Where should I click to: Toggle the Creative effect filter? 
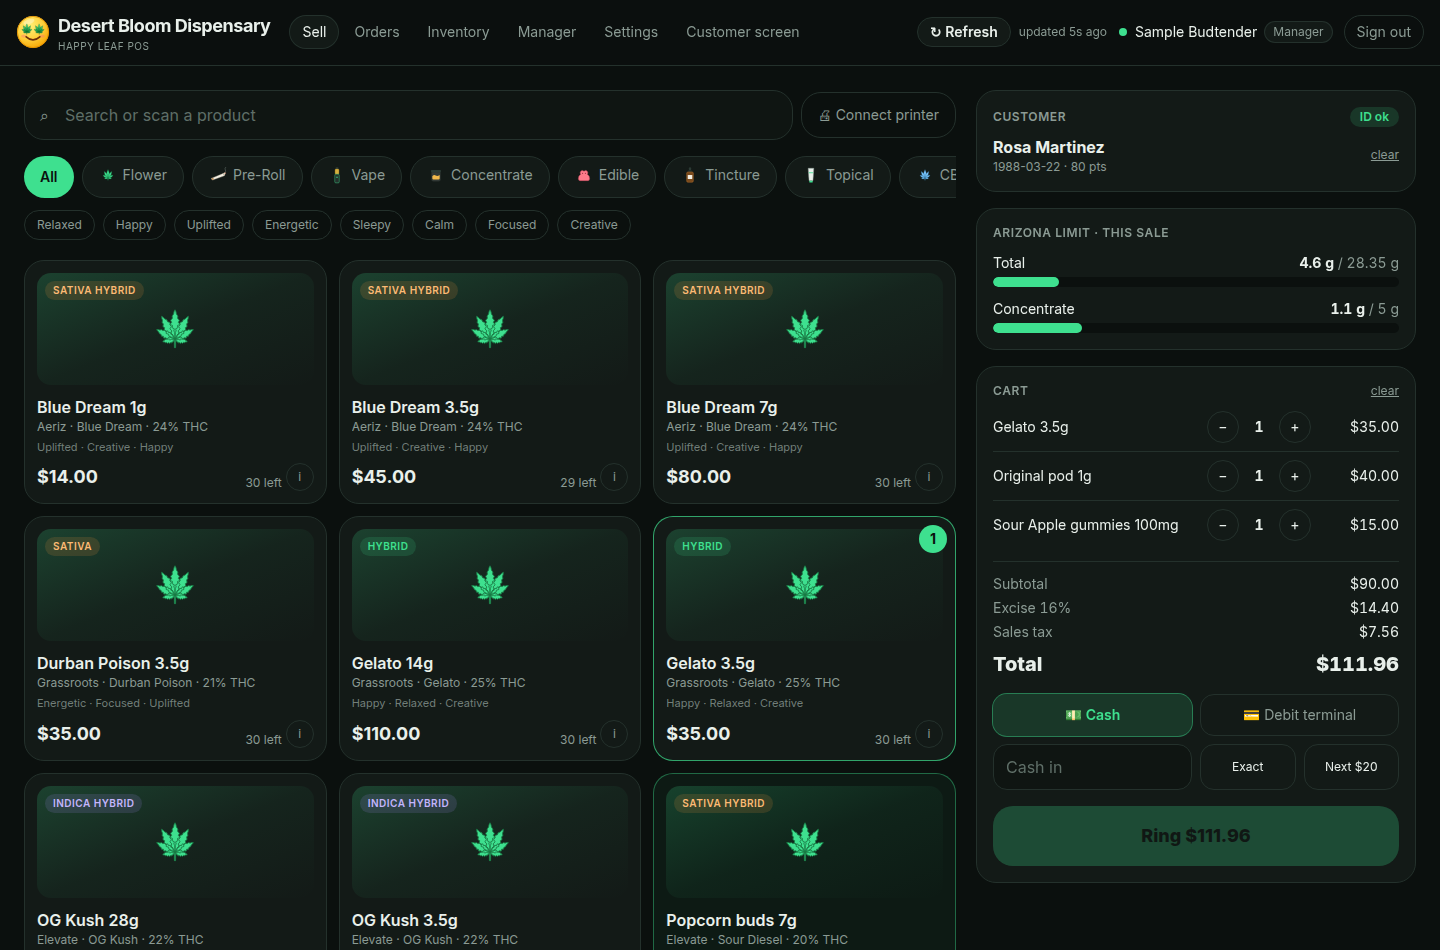(594, 225)
